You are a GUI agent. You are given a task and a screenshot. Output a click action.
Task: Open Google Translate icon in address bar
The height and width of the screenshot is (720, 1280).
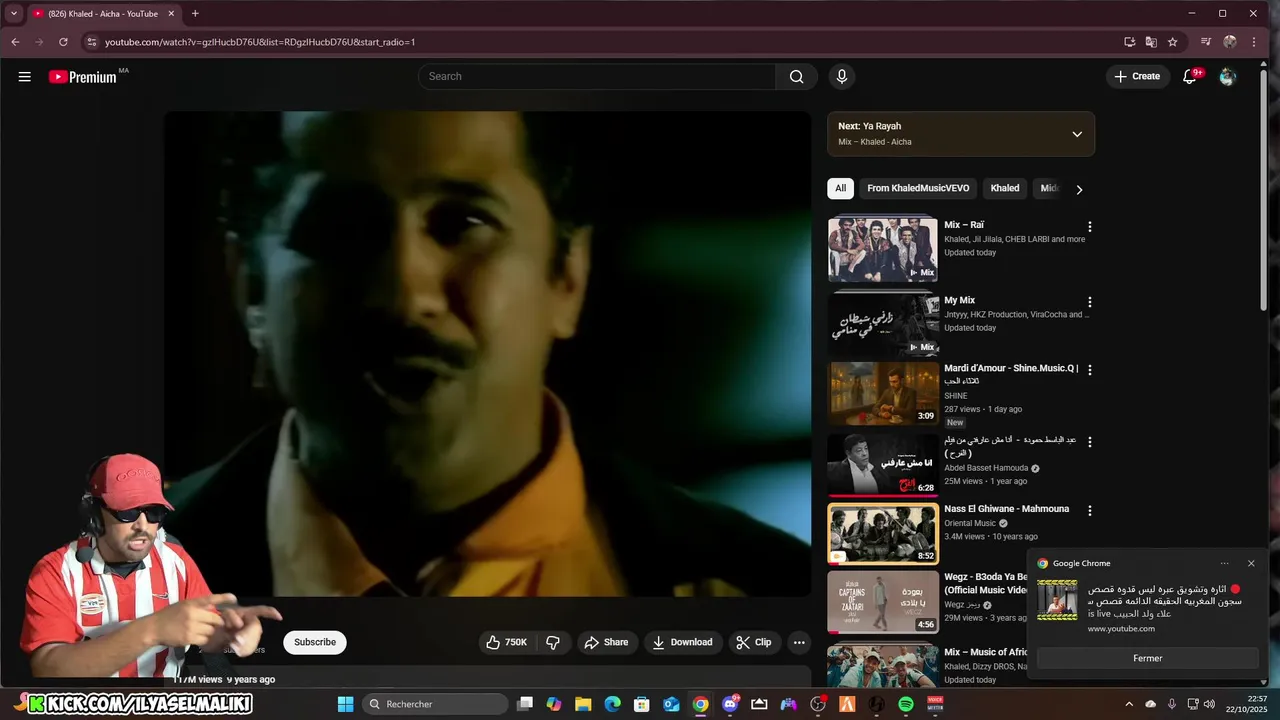coord(1151,42)
